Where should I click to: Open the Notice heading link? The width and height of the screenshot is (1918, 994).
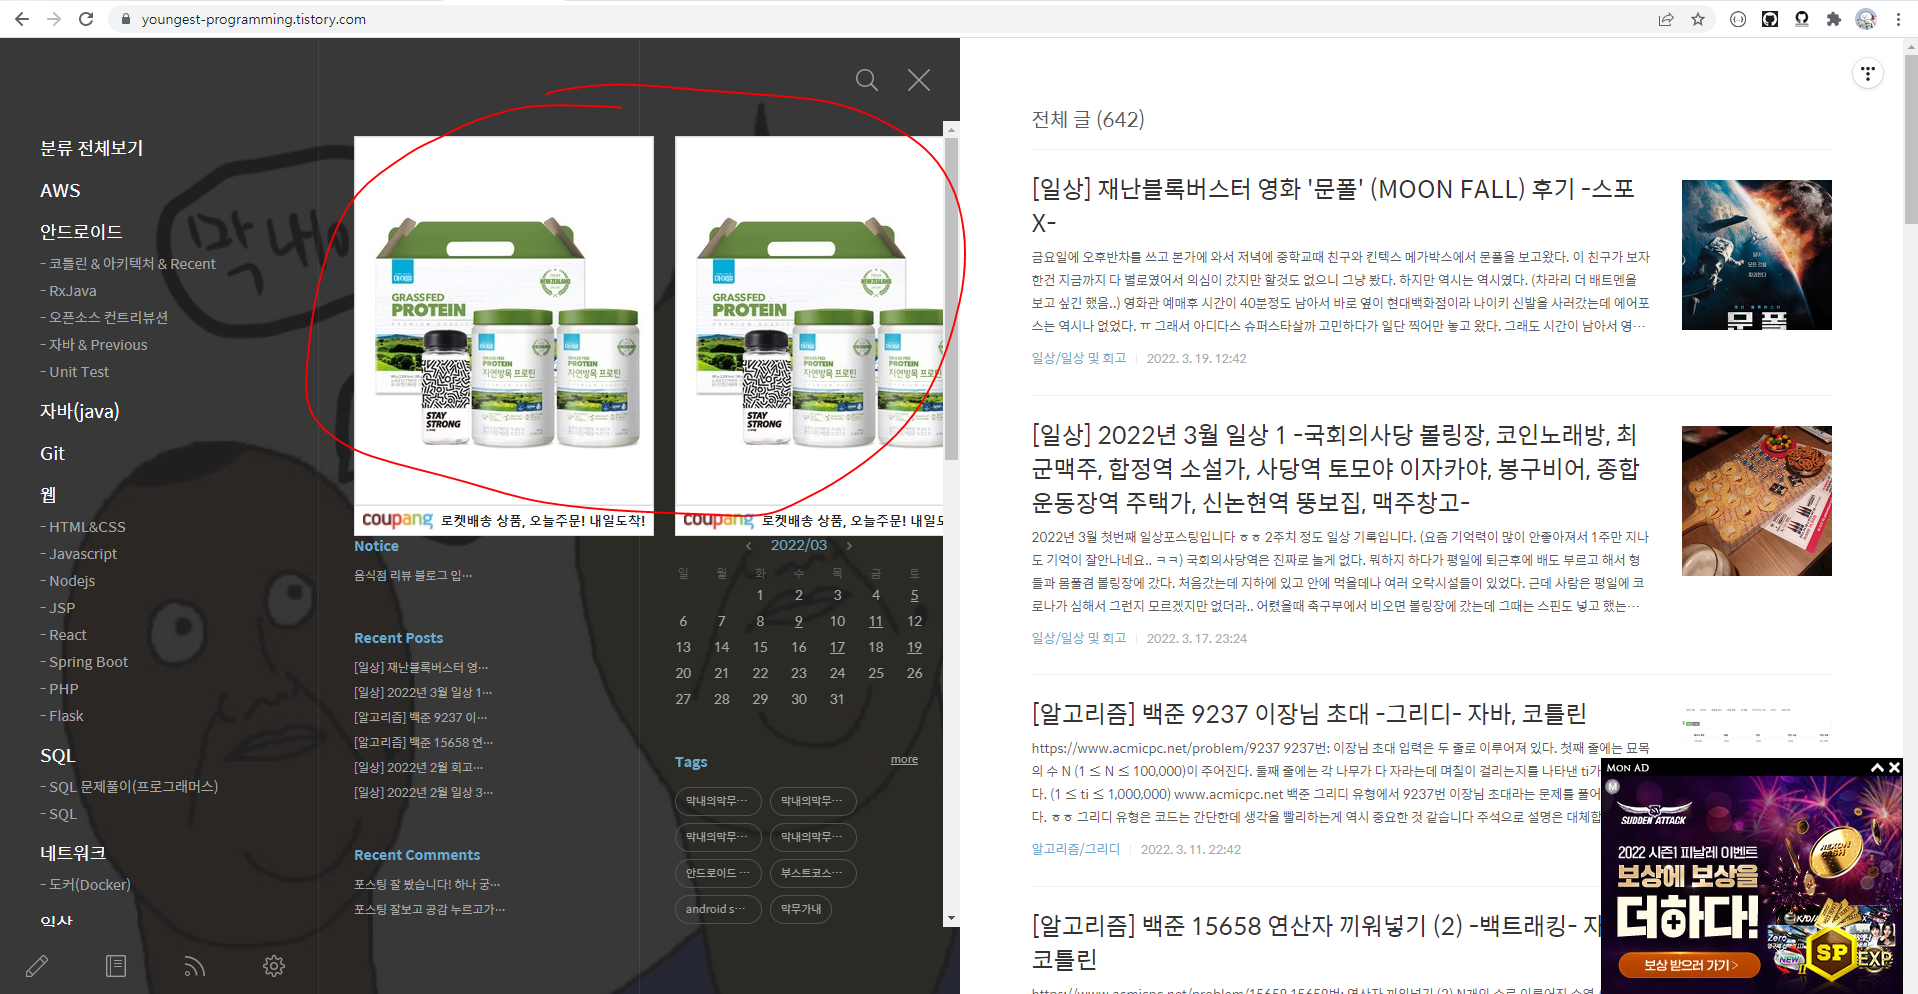(x=376, y=546)
